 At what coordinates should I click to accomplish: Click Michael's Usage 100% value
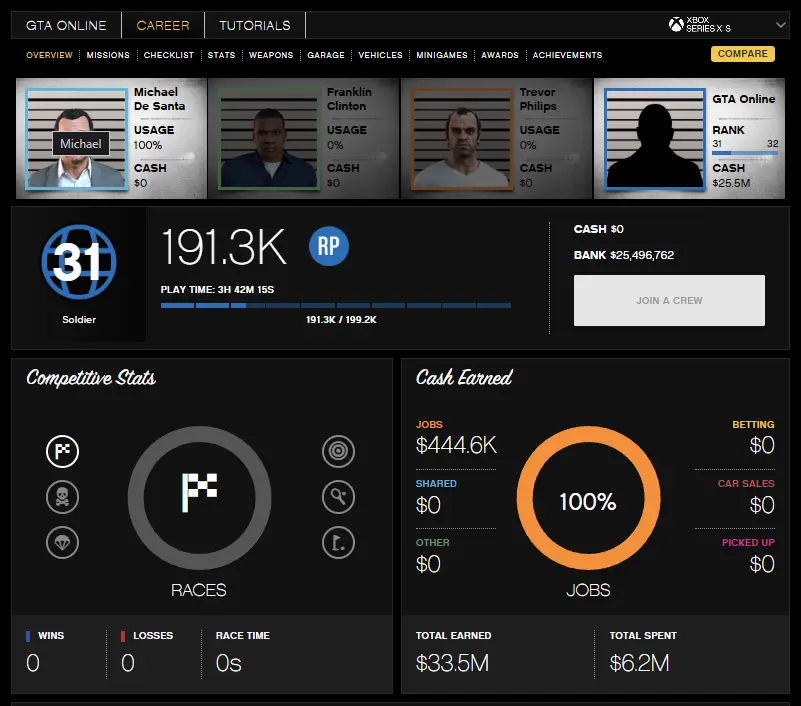tap(148, 145)
